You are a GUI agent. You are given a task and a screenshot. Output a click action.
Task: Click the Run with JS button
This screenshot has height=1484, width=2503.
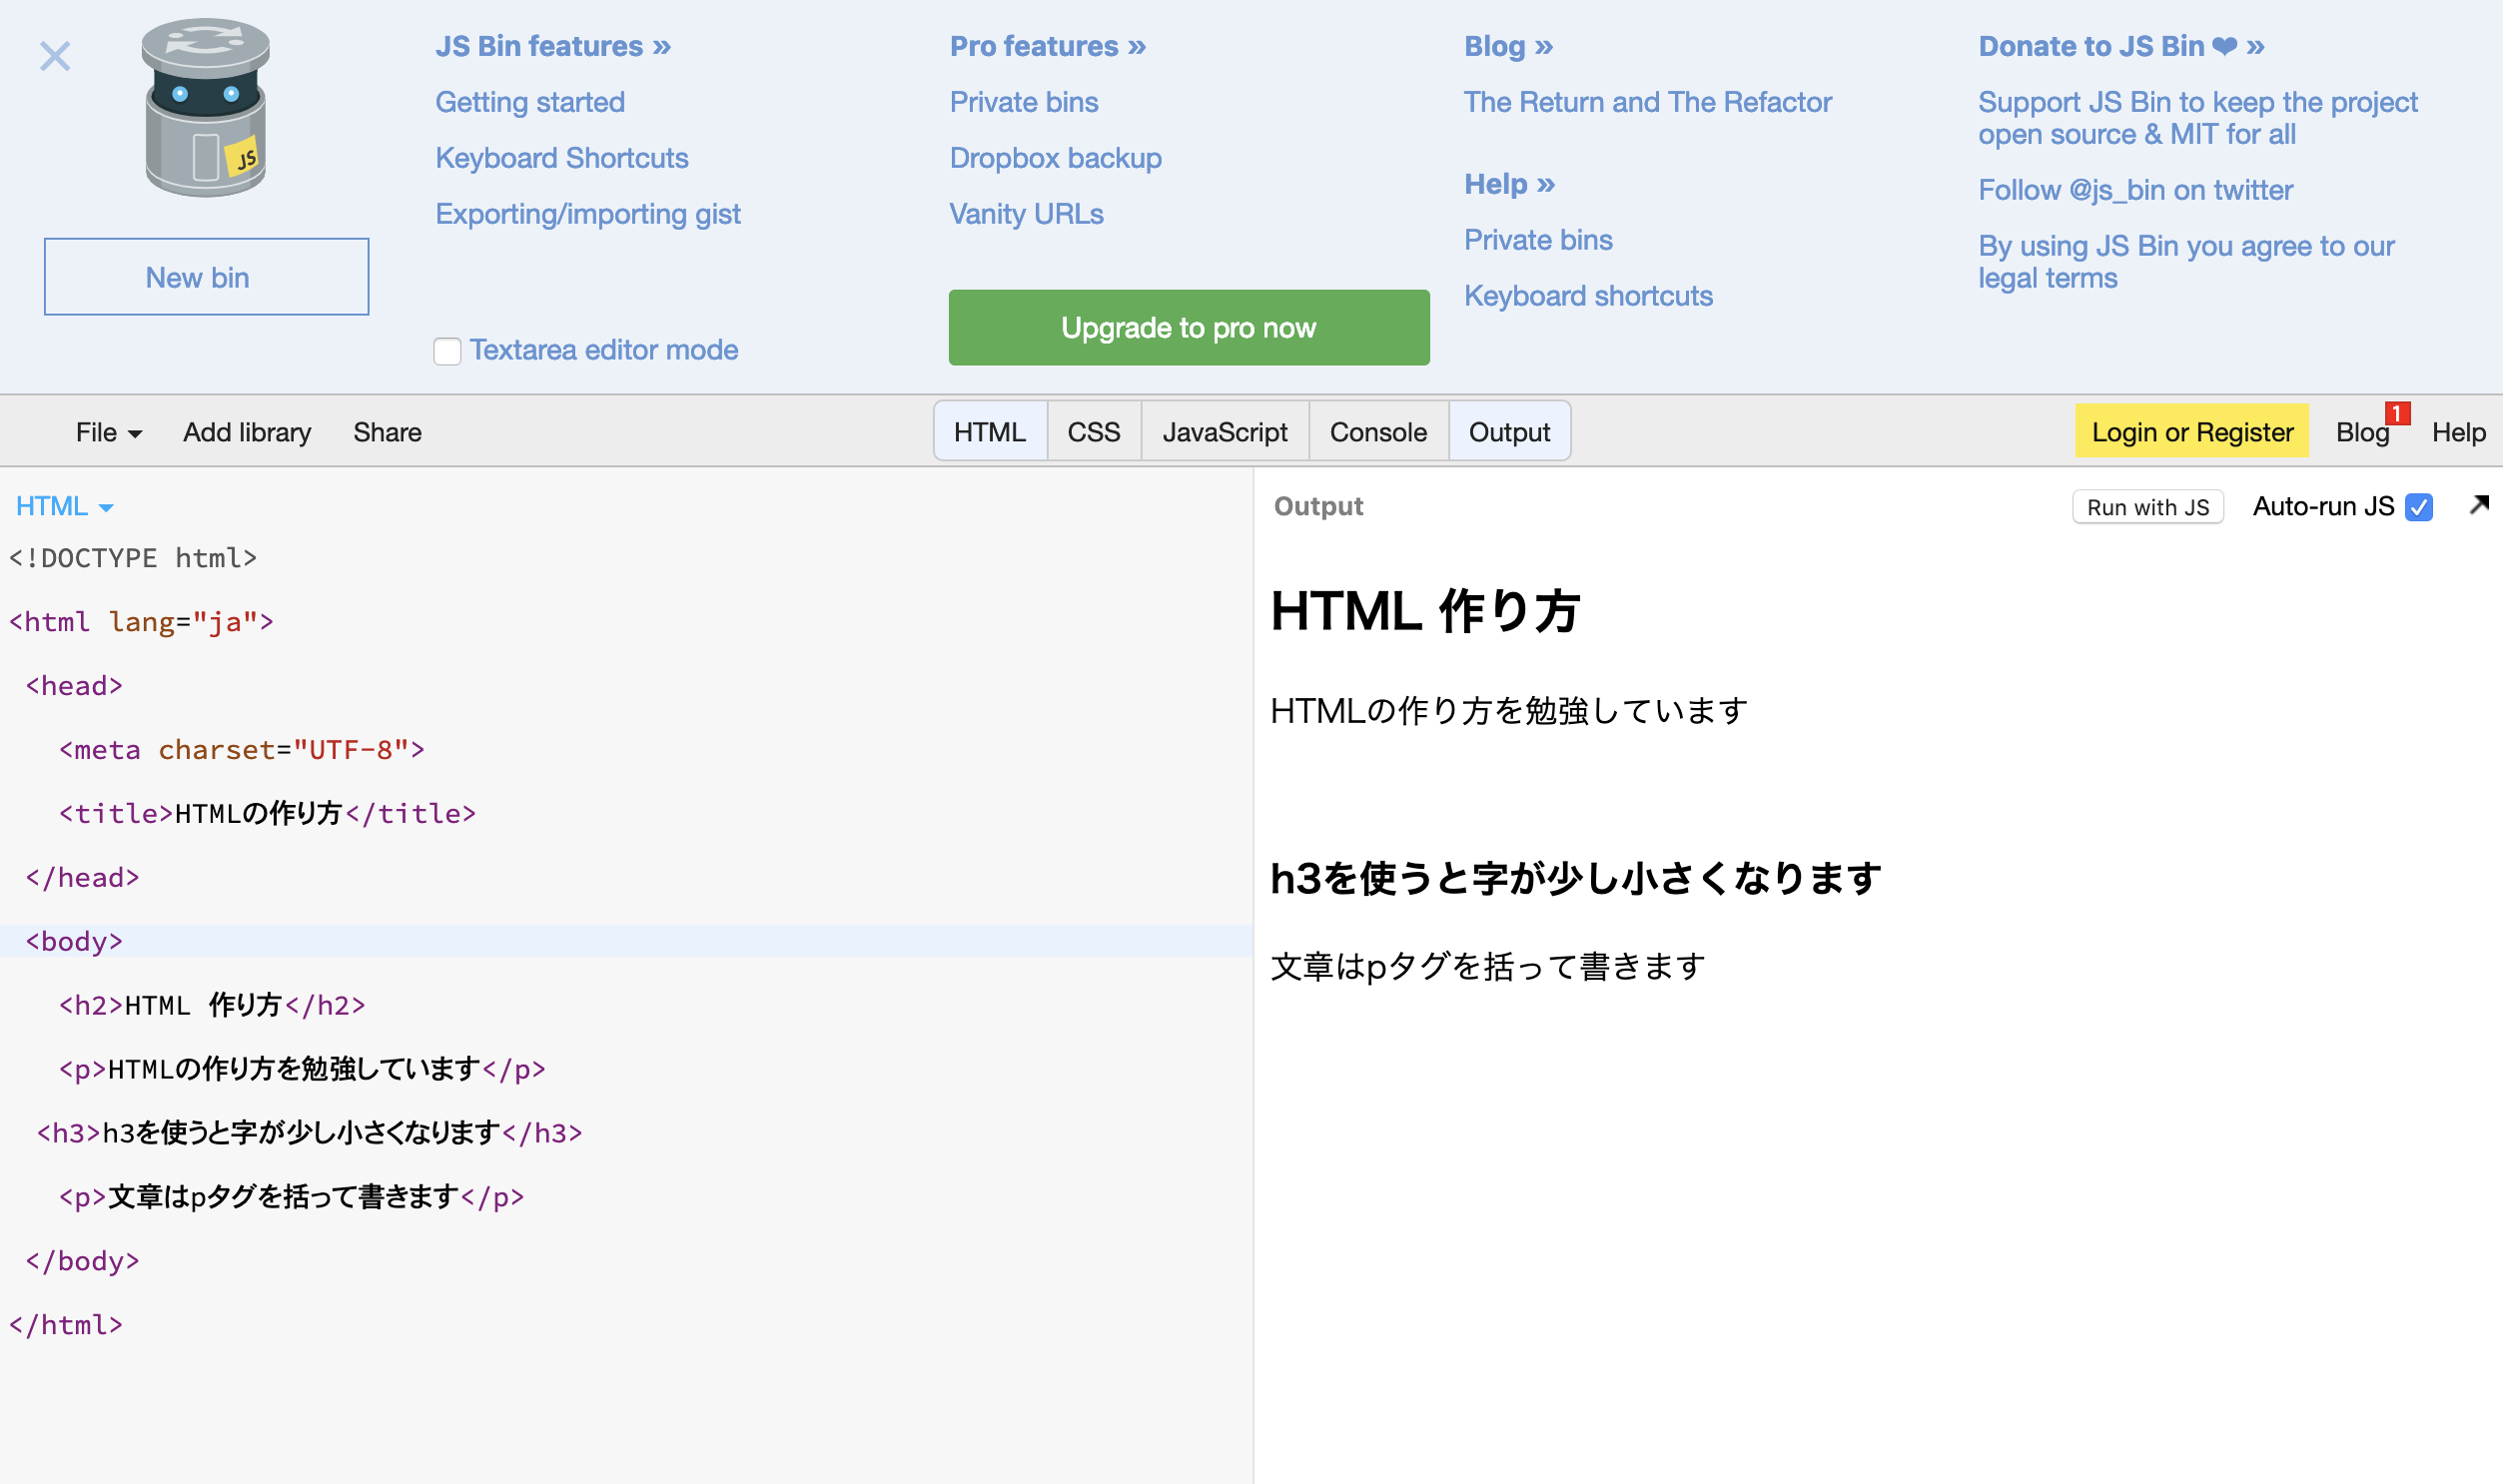pyautogui.click(x=2148, y=508)
